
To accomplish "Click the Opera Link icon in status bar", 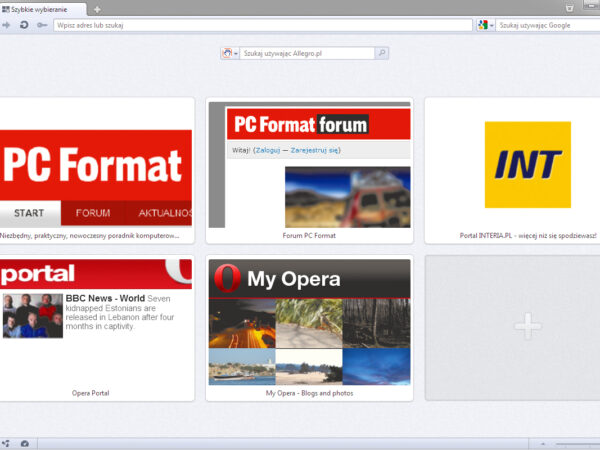I will click(x=7, y=443).
